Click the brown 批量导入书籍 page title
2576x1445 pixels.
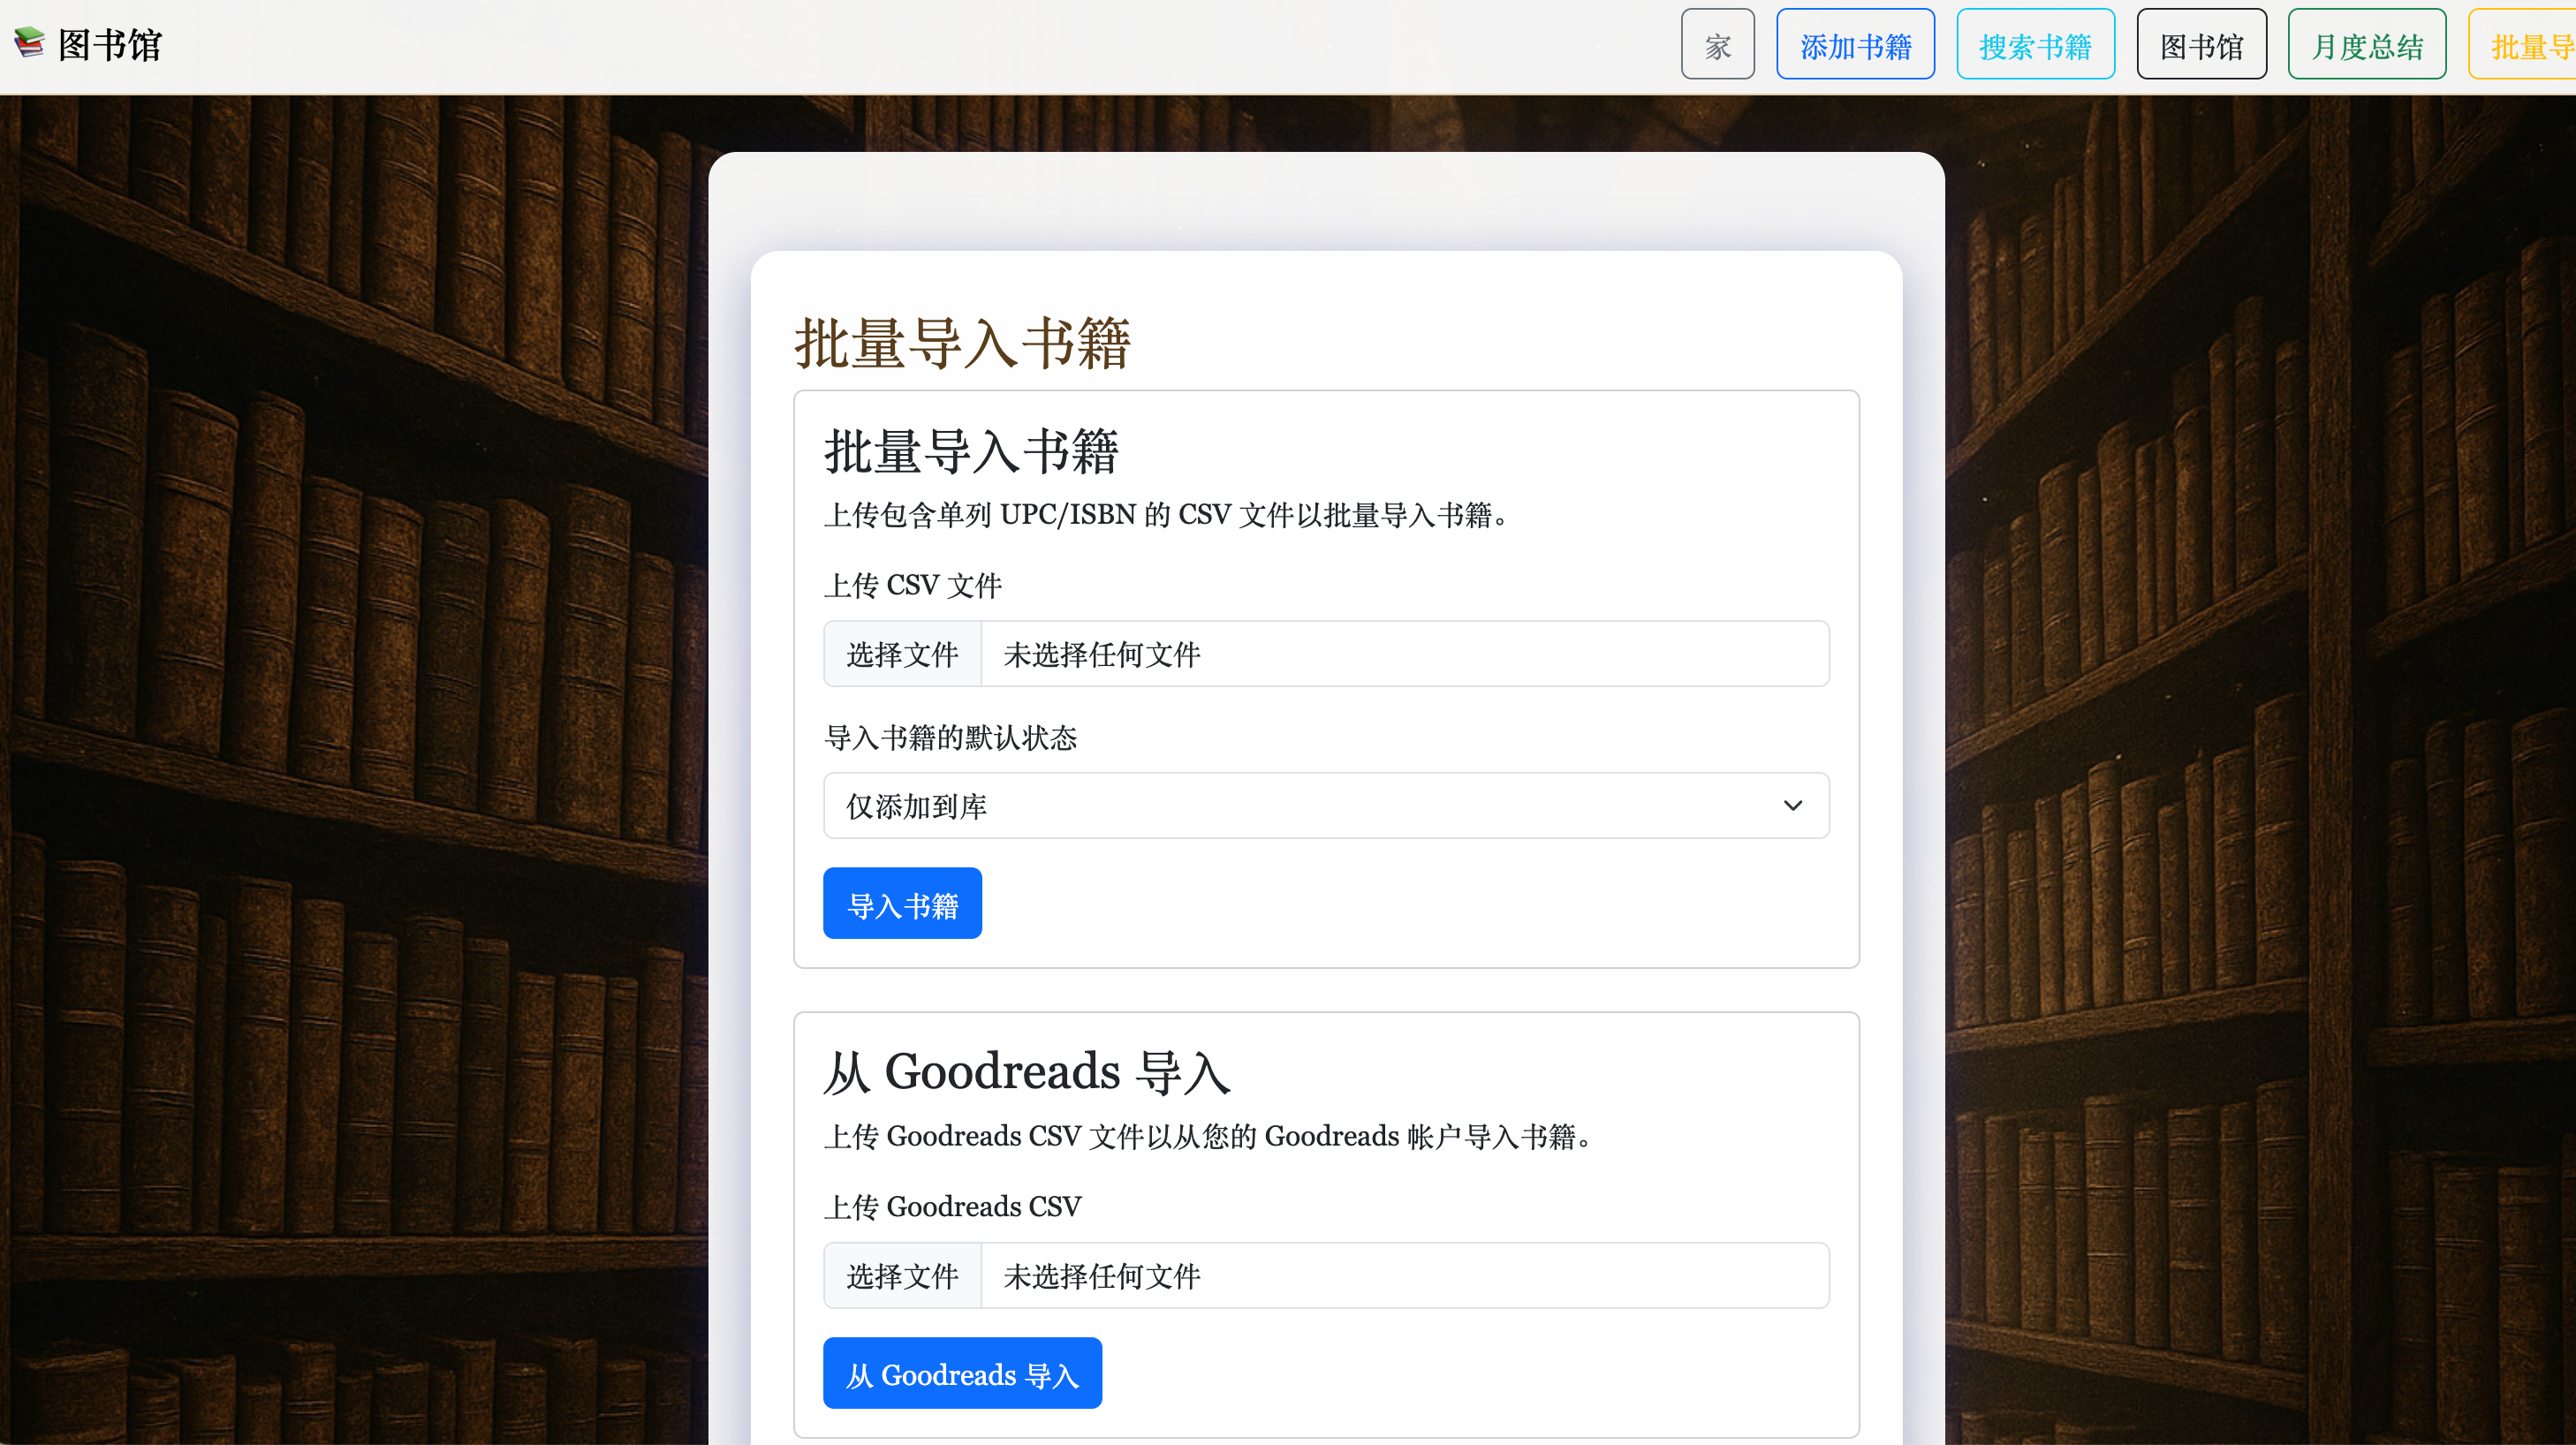[962, 344]
